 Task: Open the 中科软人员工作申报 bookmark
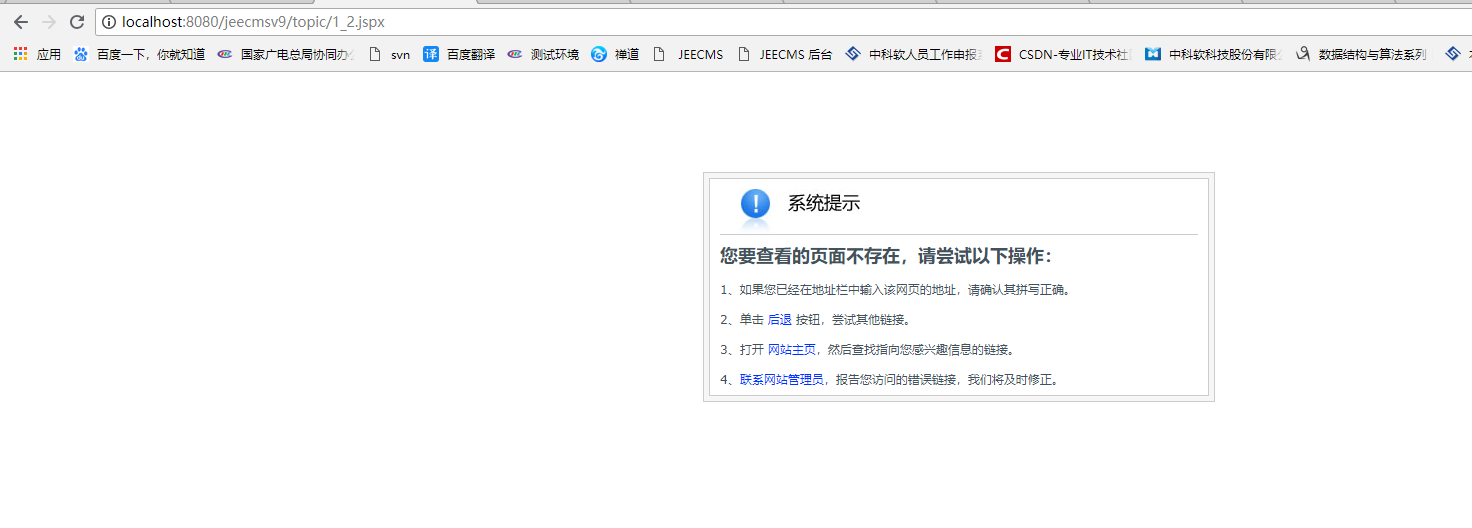[x=914, y=54]
